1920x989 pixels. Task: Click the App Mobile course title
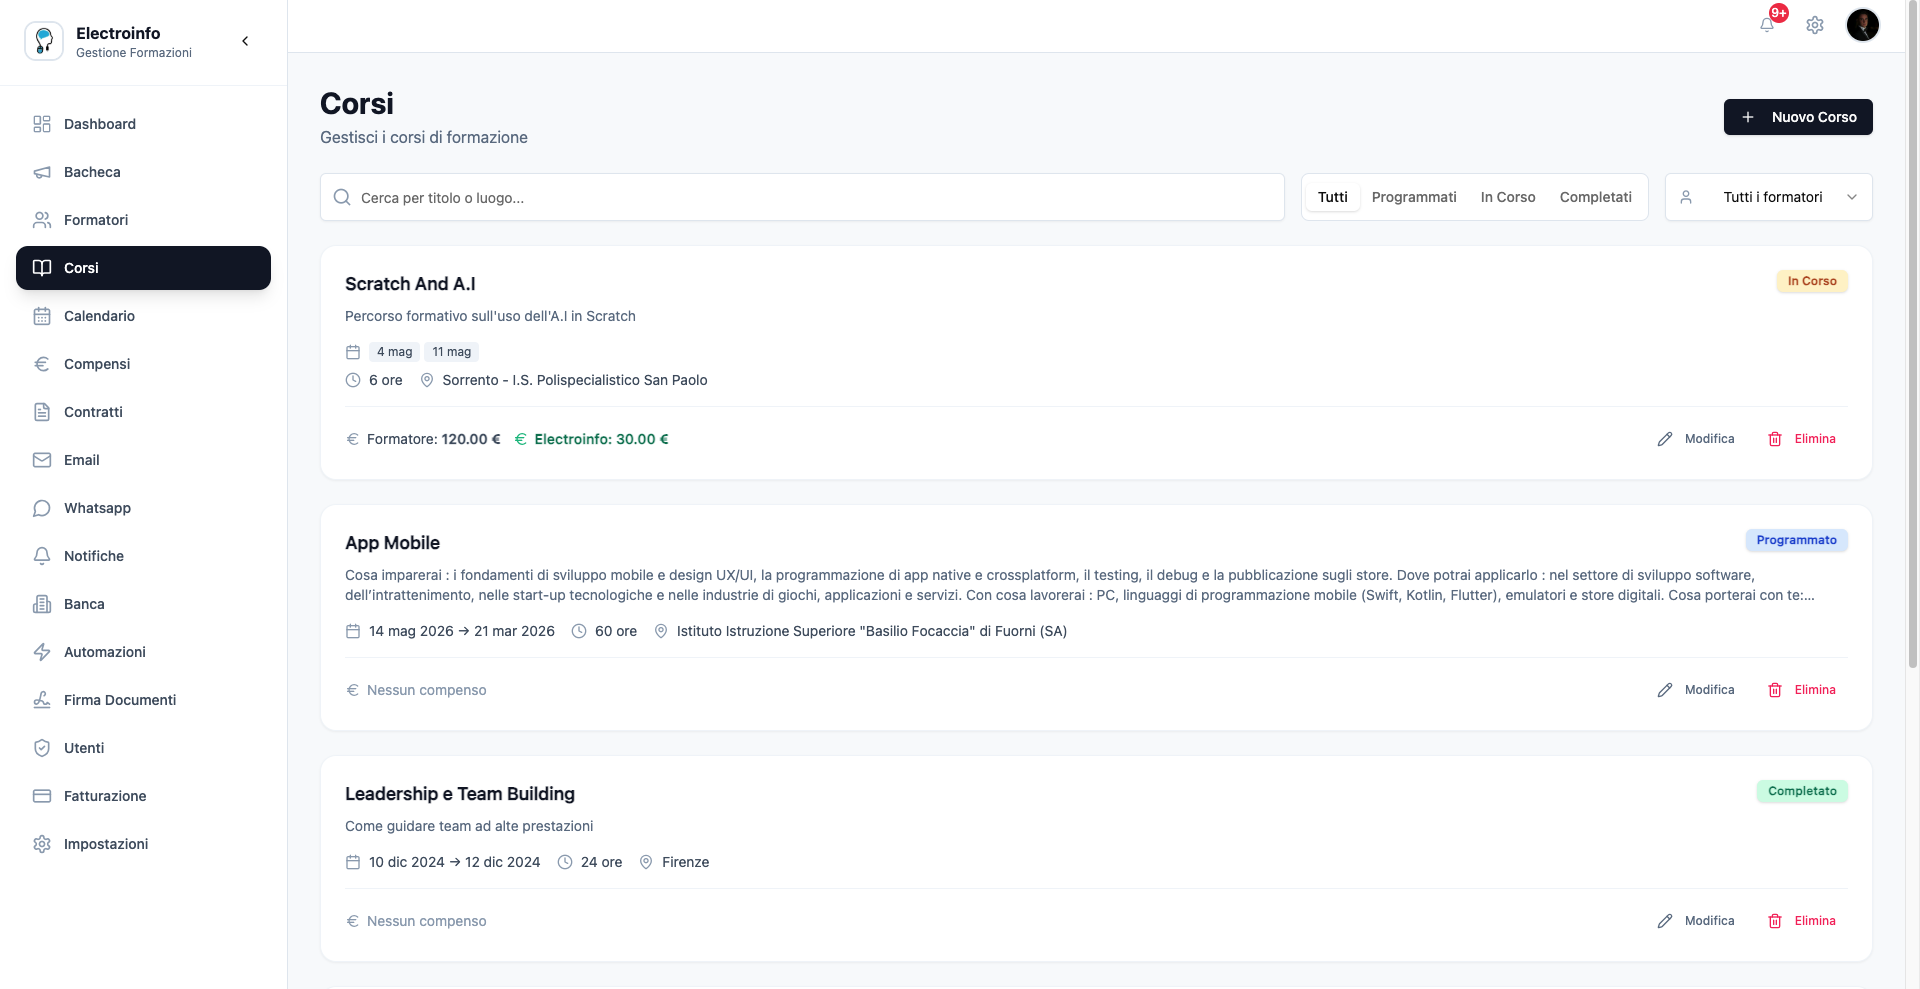point(392,543)
